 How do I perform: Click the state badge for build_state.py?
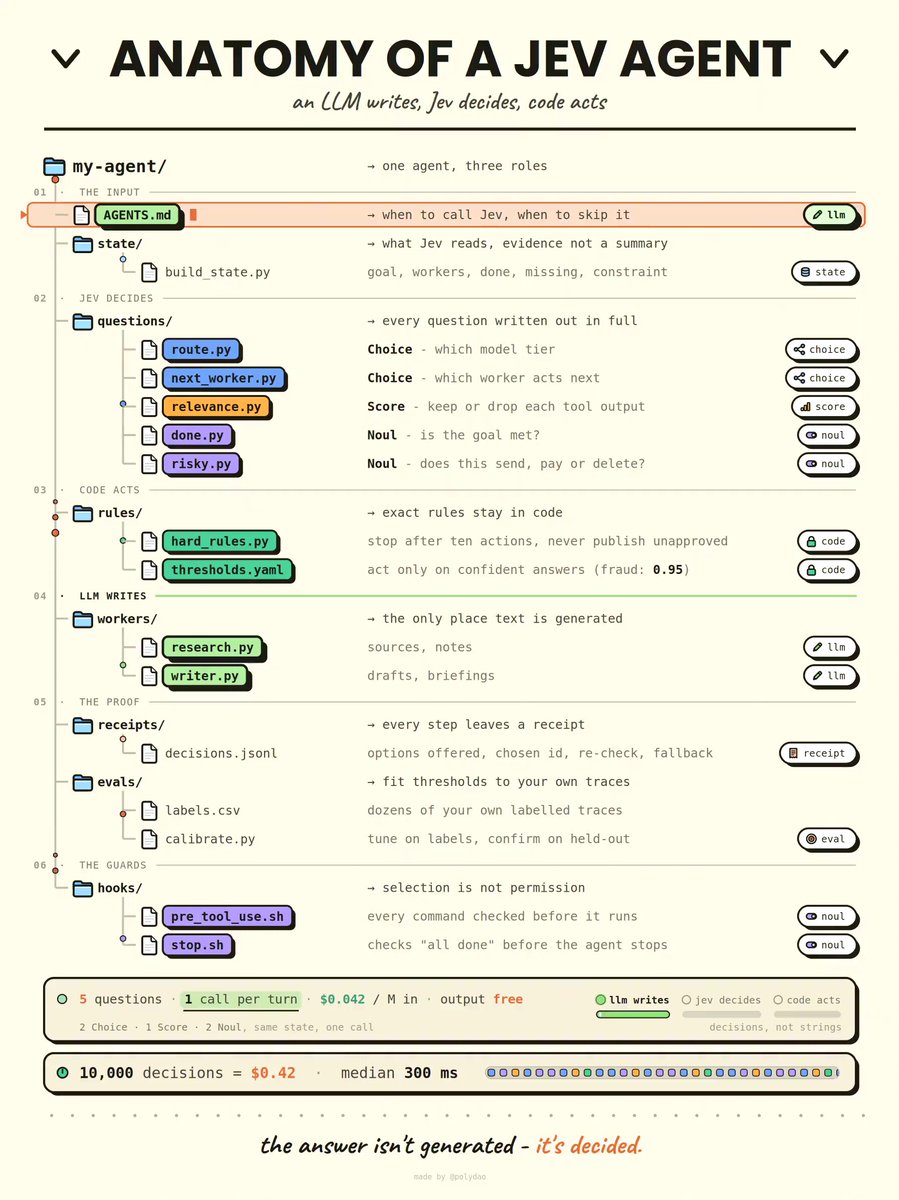point(823,272)
